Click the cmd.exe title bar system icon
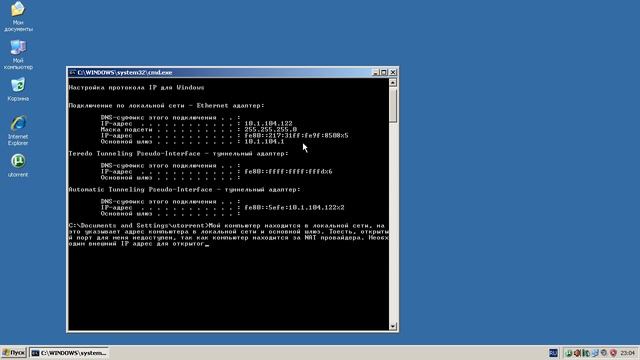 click(x=72, y=72)
